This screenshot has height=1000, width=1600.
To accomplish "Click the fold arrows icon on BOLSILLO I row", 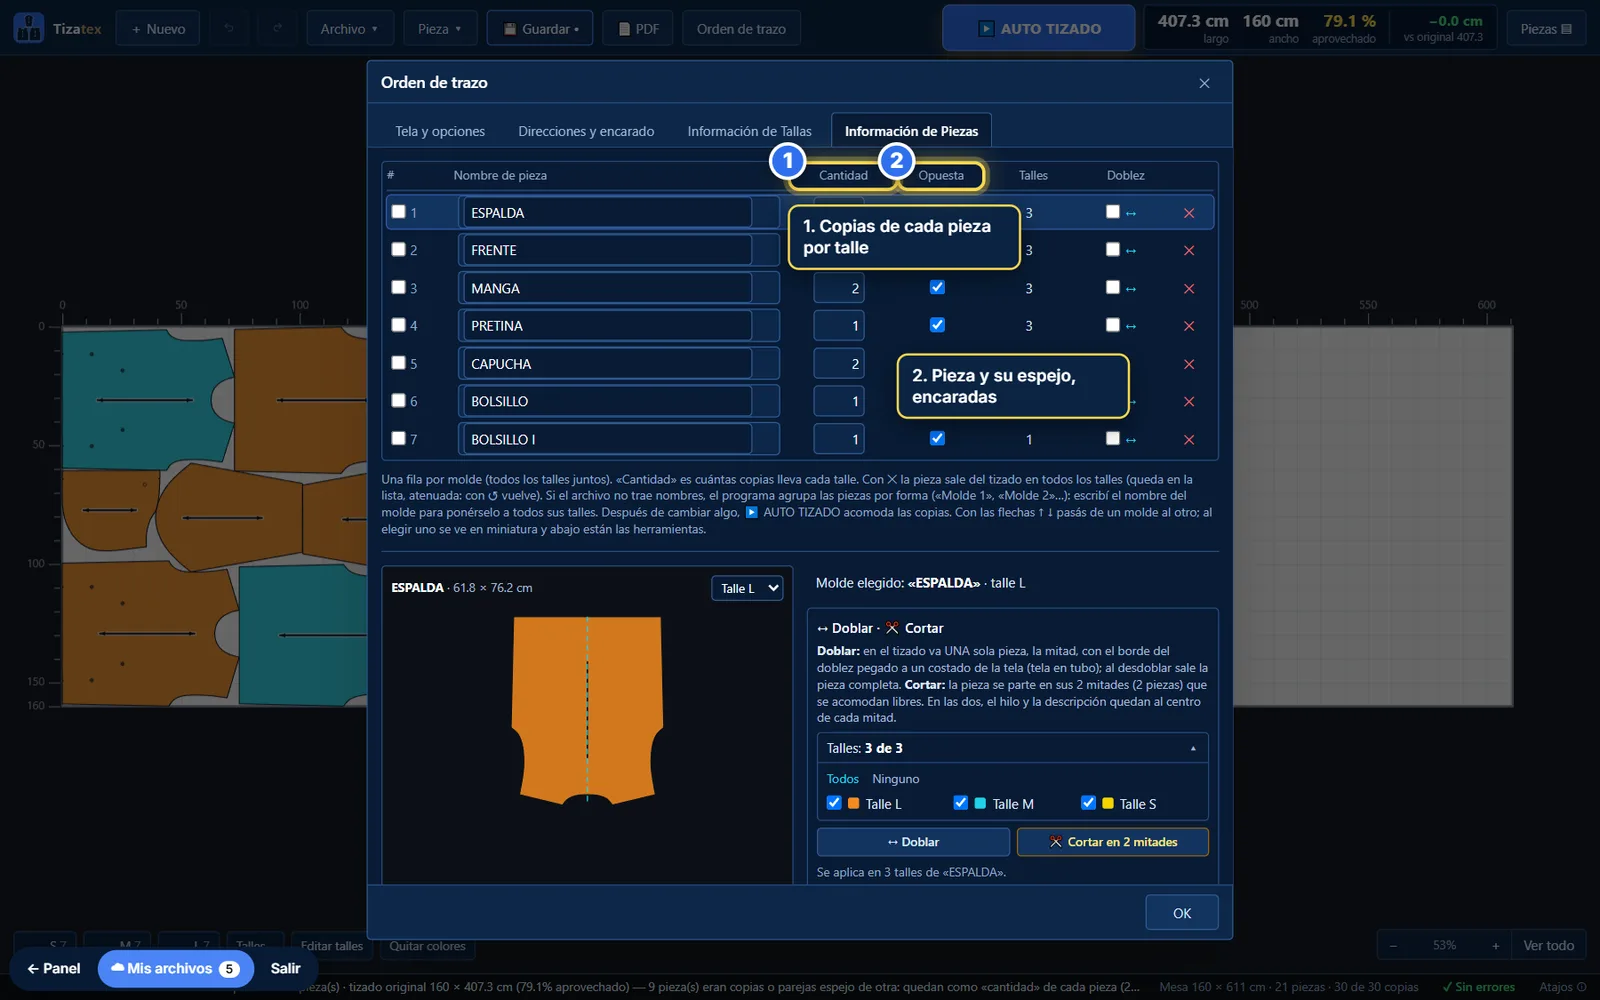I will coord(1131,440).
